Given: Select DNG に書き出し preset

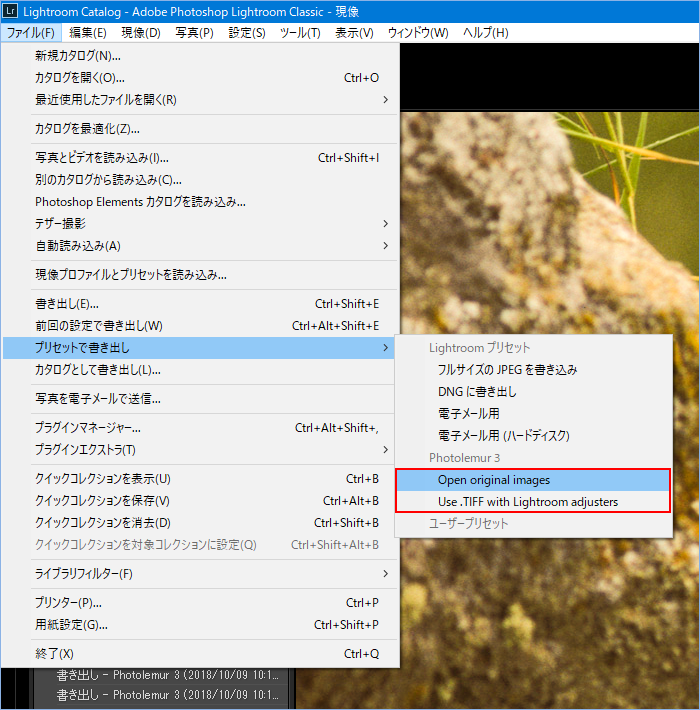Looking at the screenshot, I should (x=533, y=392).
